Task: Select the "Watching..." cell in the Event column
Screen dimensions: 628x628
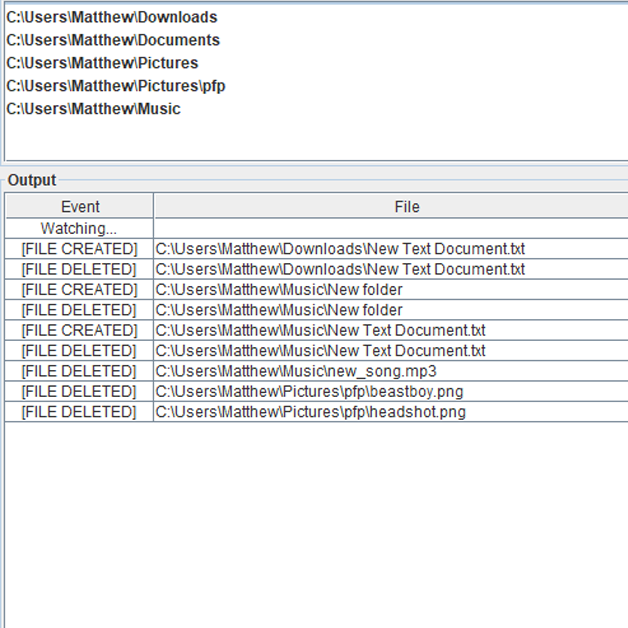Action: (79, 229)
